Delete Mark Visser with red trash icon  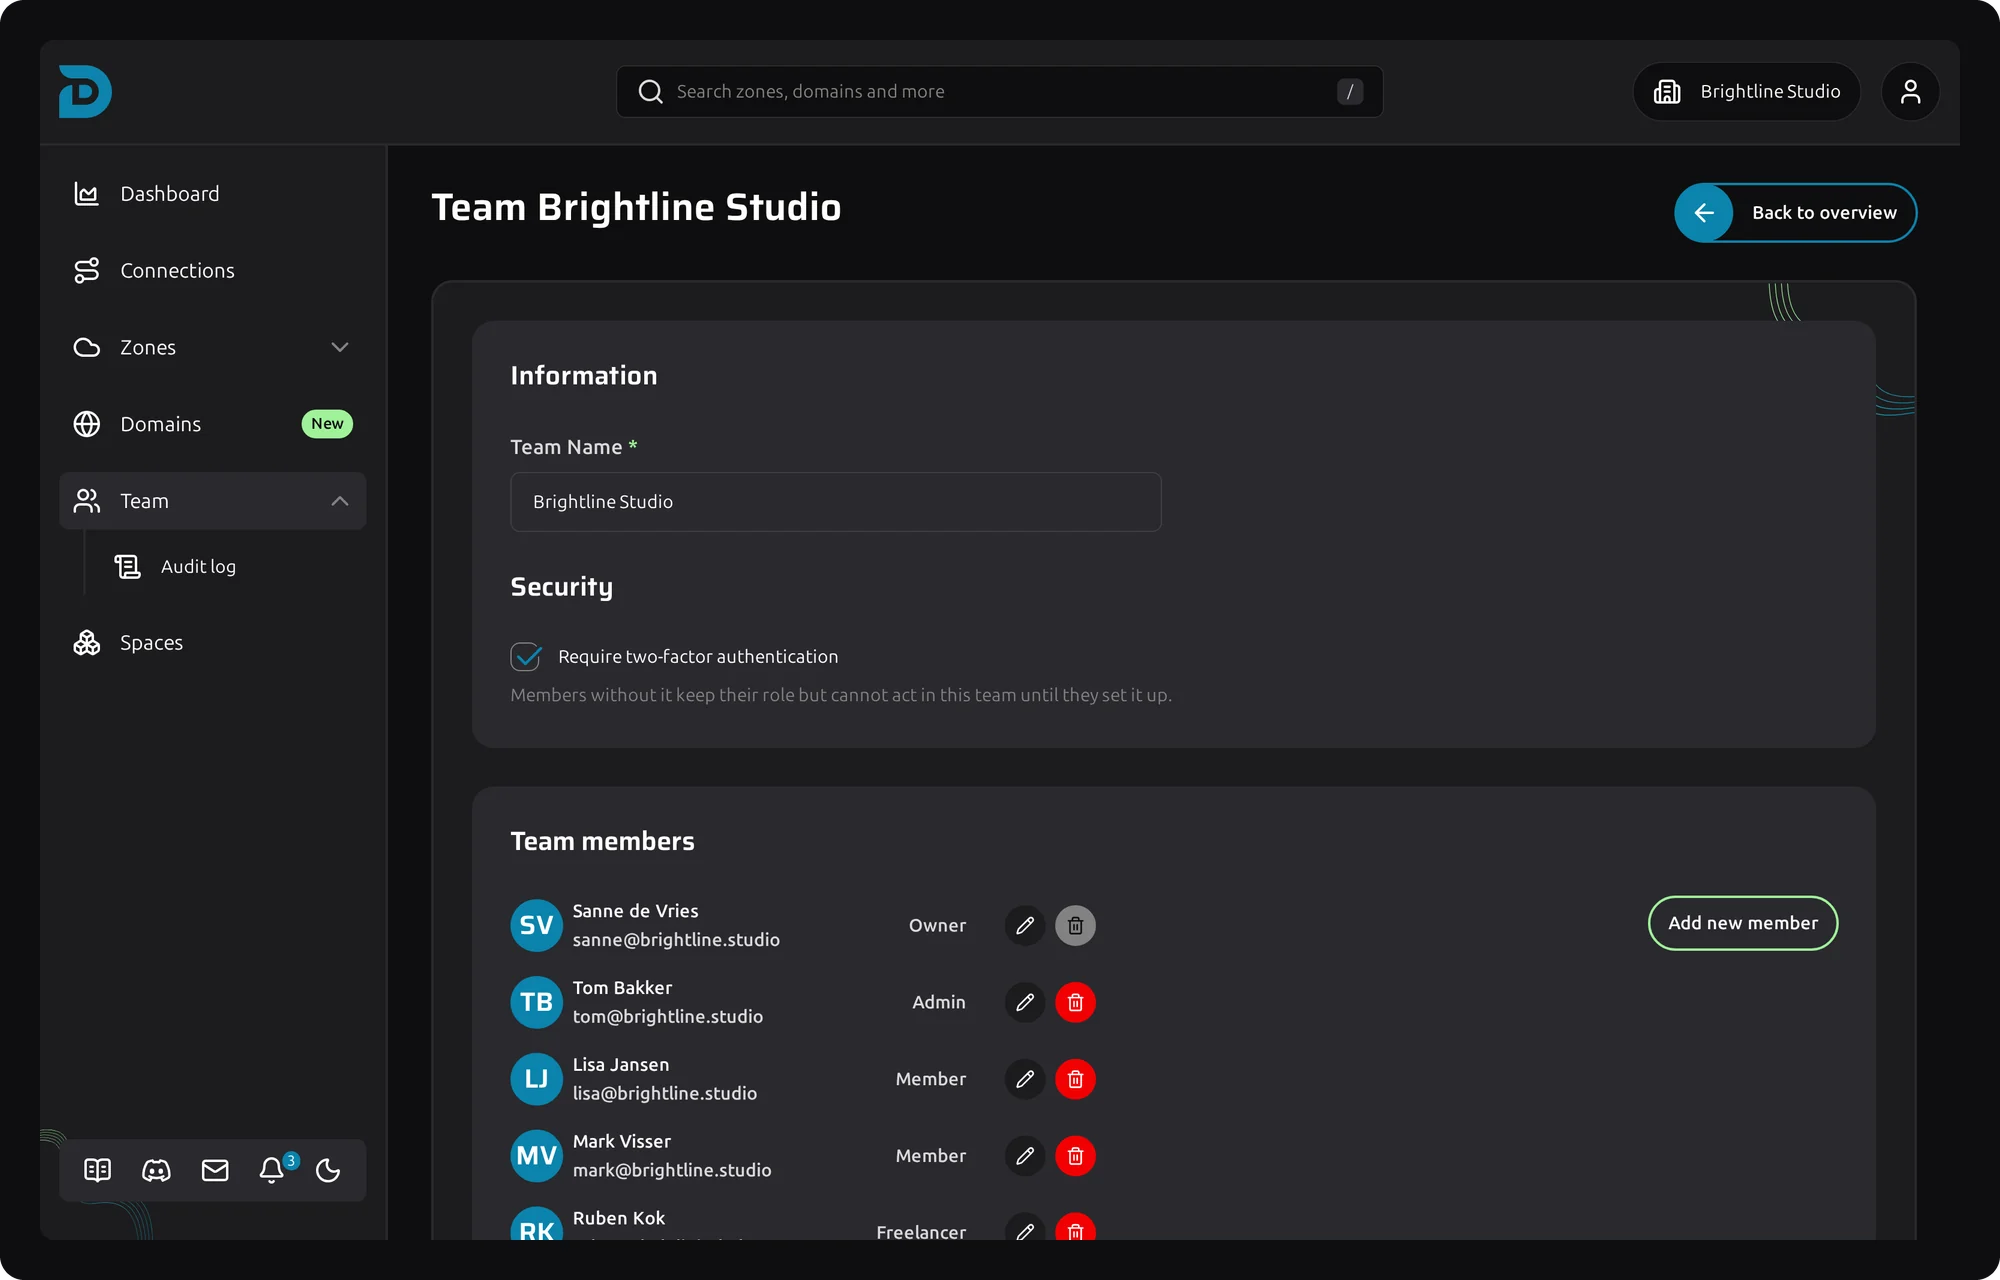pos(1075,1156)
